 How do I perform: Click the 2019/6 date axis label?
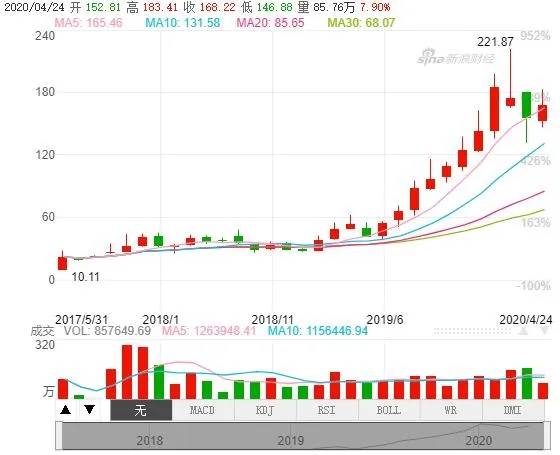tap(385, 319)
